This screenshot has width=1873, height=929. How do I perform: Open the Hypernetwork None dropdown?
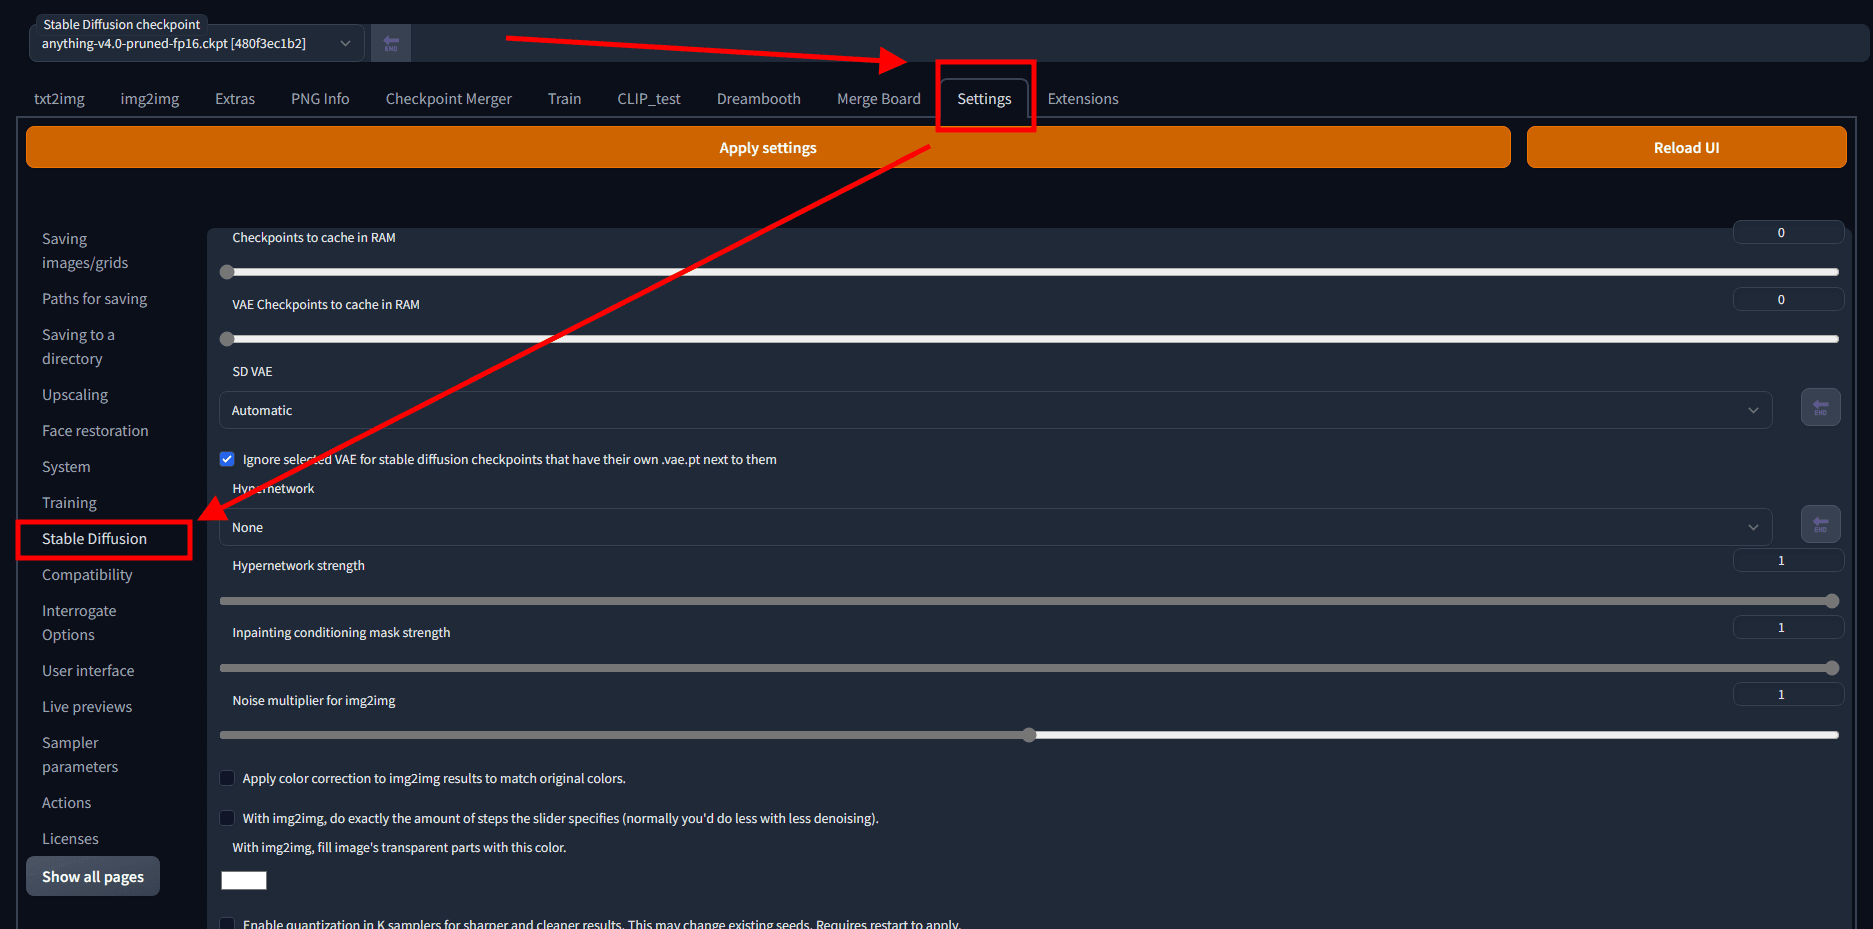pos(995,527)
